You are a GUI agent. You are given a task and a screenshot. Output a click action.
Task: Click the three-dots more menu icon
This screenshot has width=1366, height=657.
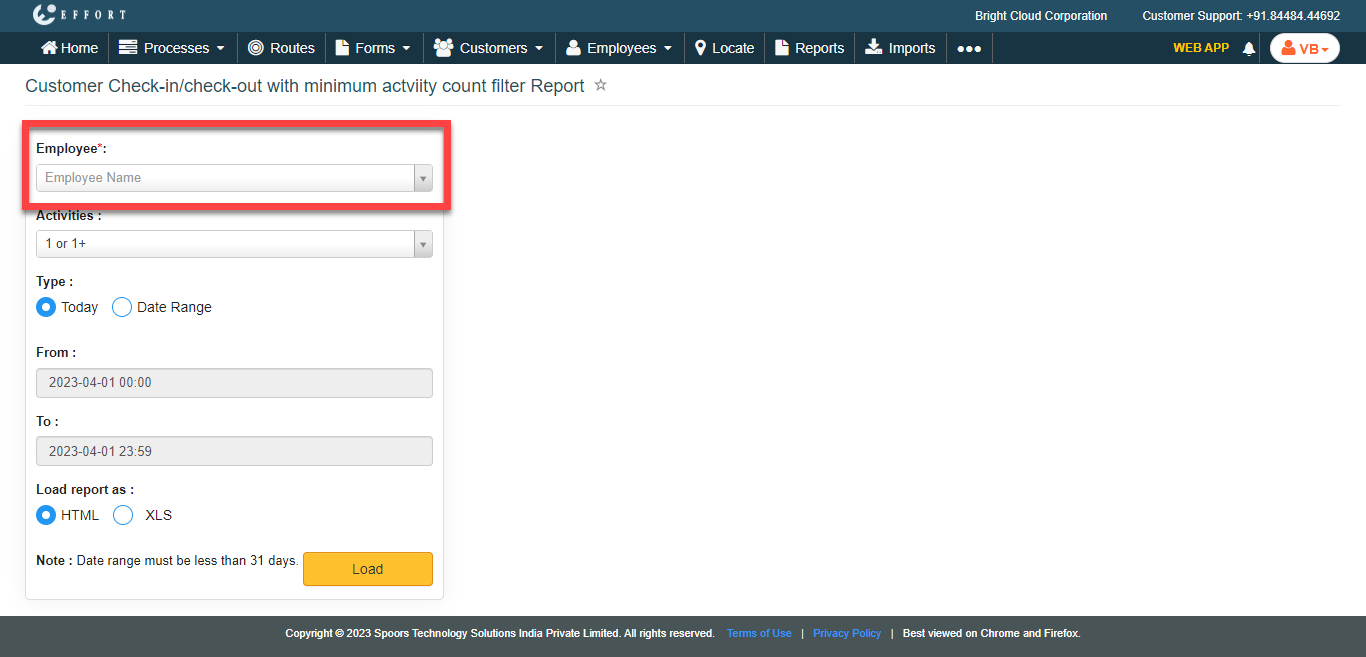click(x=968, y=48)
